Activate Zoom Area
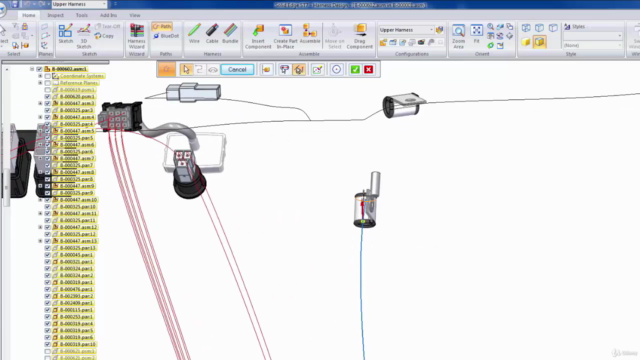The image size is (640, 360). [458, 36]
